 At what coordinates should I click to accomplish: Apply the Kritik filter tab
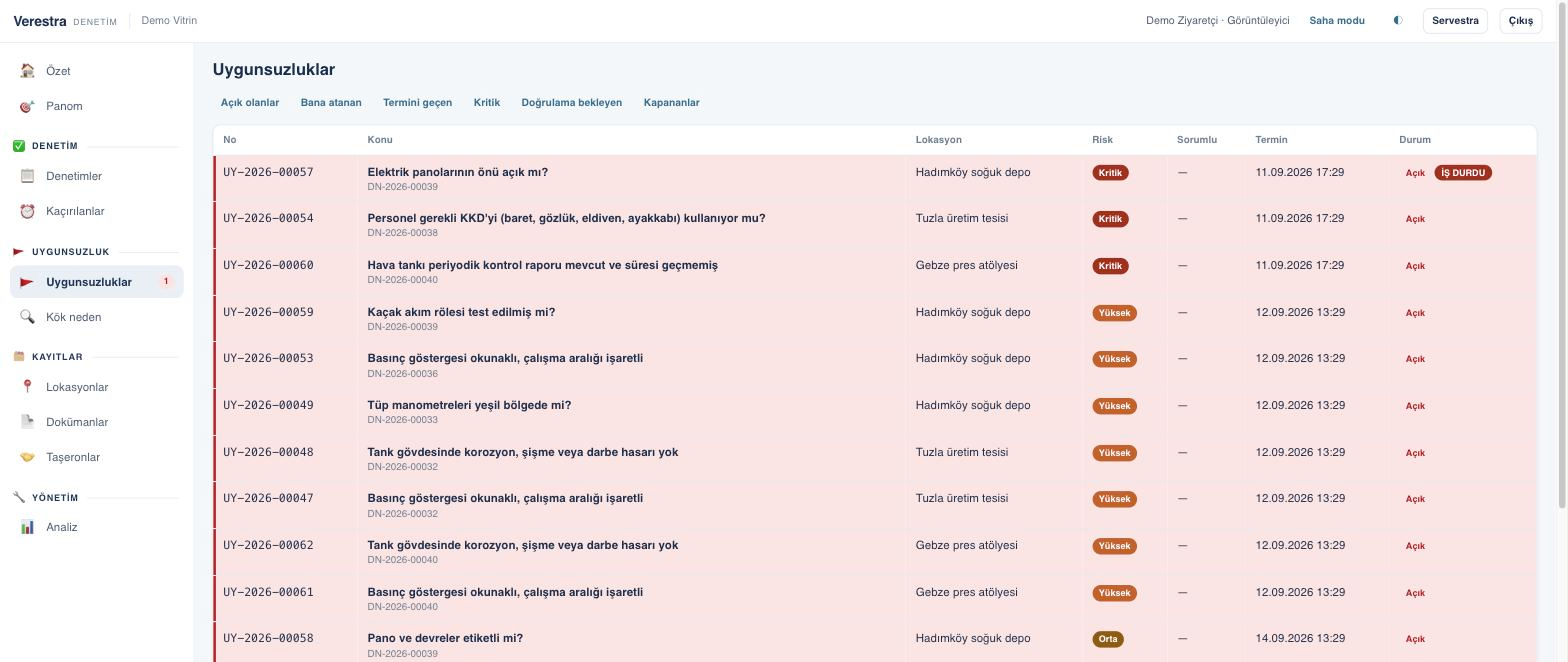487,102
